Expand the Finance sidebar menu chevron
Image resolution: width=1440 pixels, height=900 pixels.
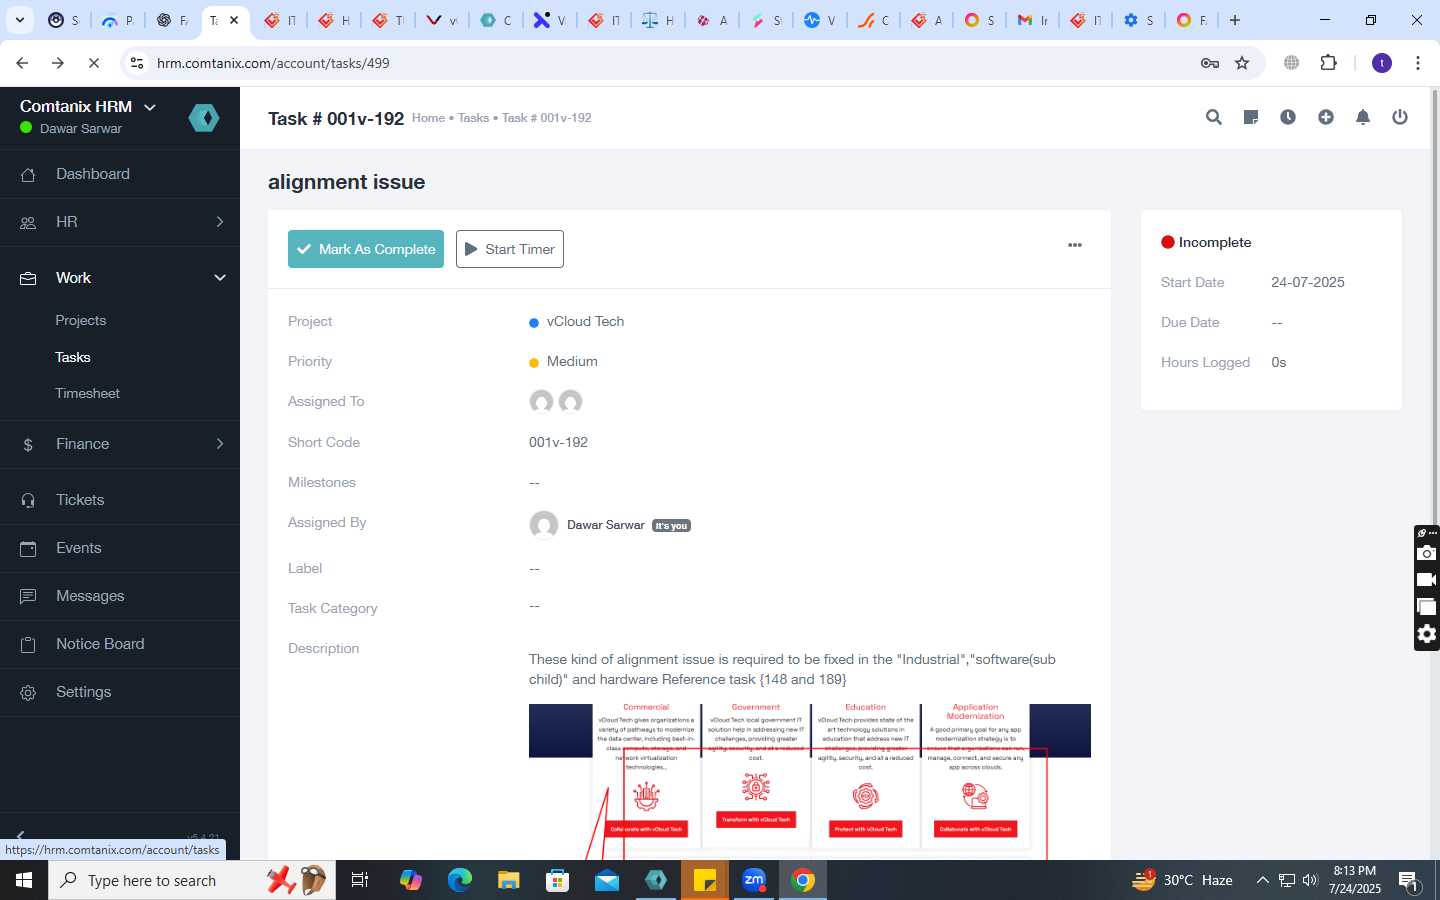[x=220, y=444]
